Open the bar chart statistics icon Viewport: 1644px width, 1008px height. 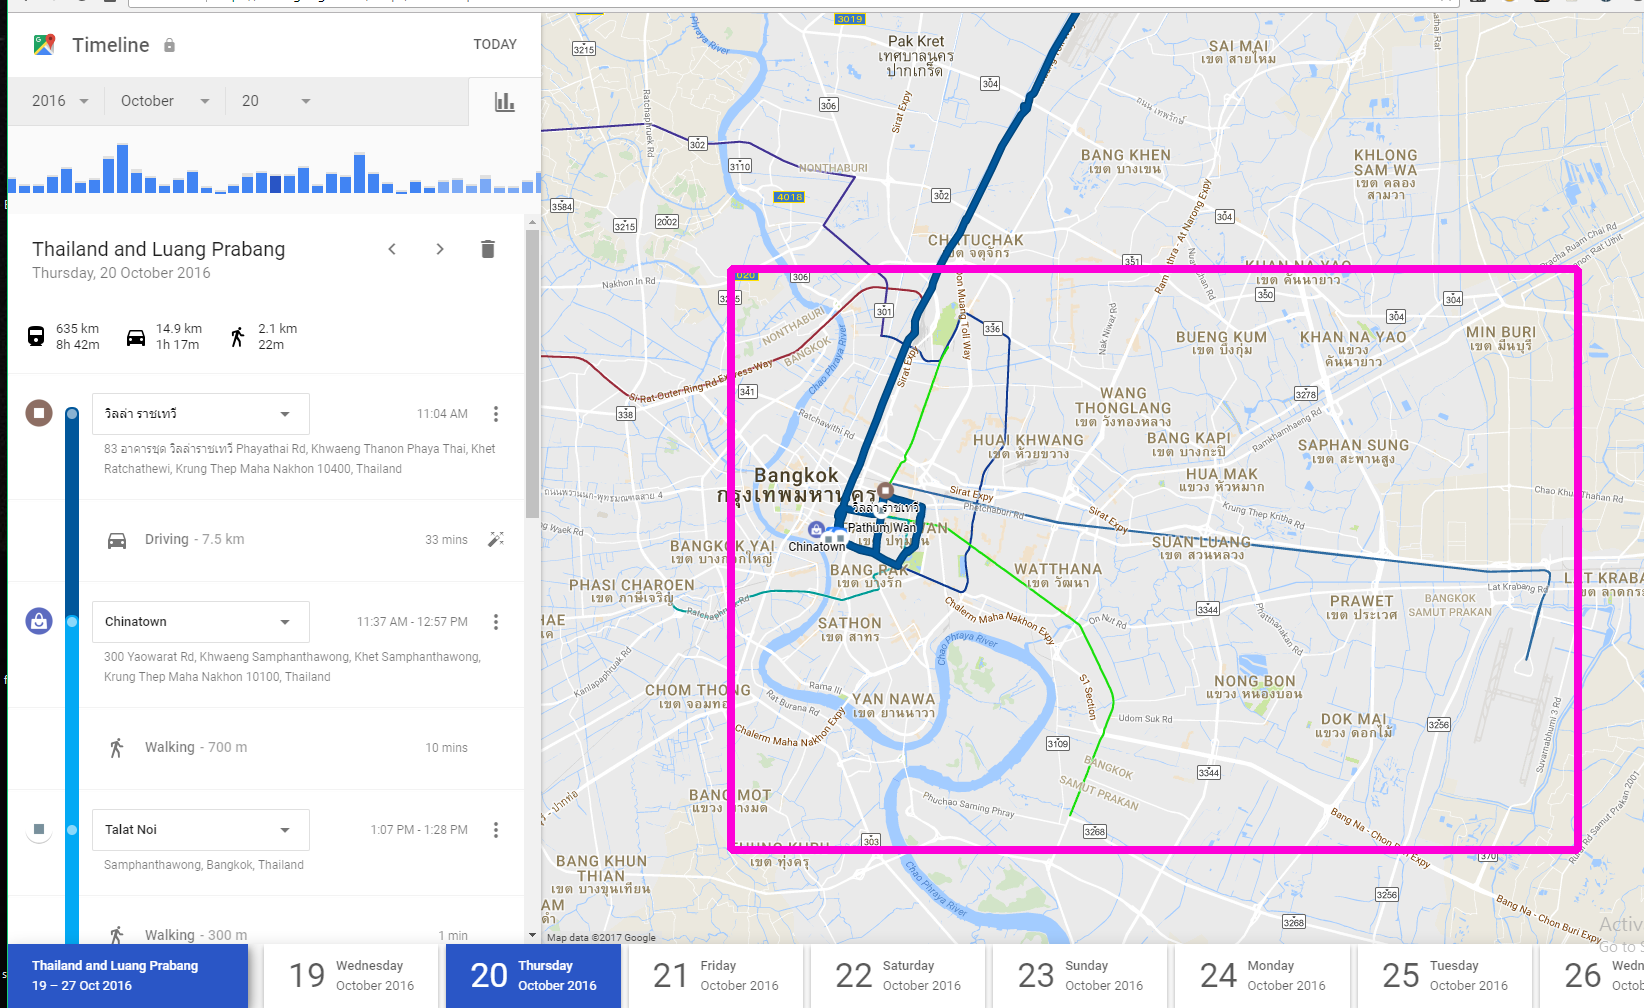(x=505, y=101)
